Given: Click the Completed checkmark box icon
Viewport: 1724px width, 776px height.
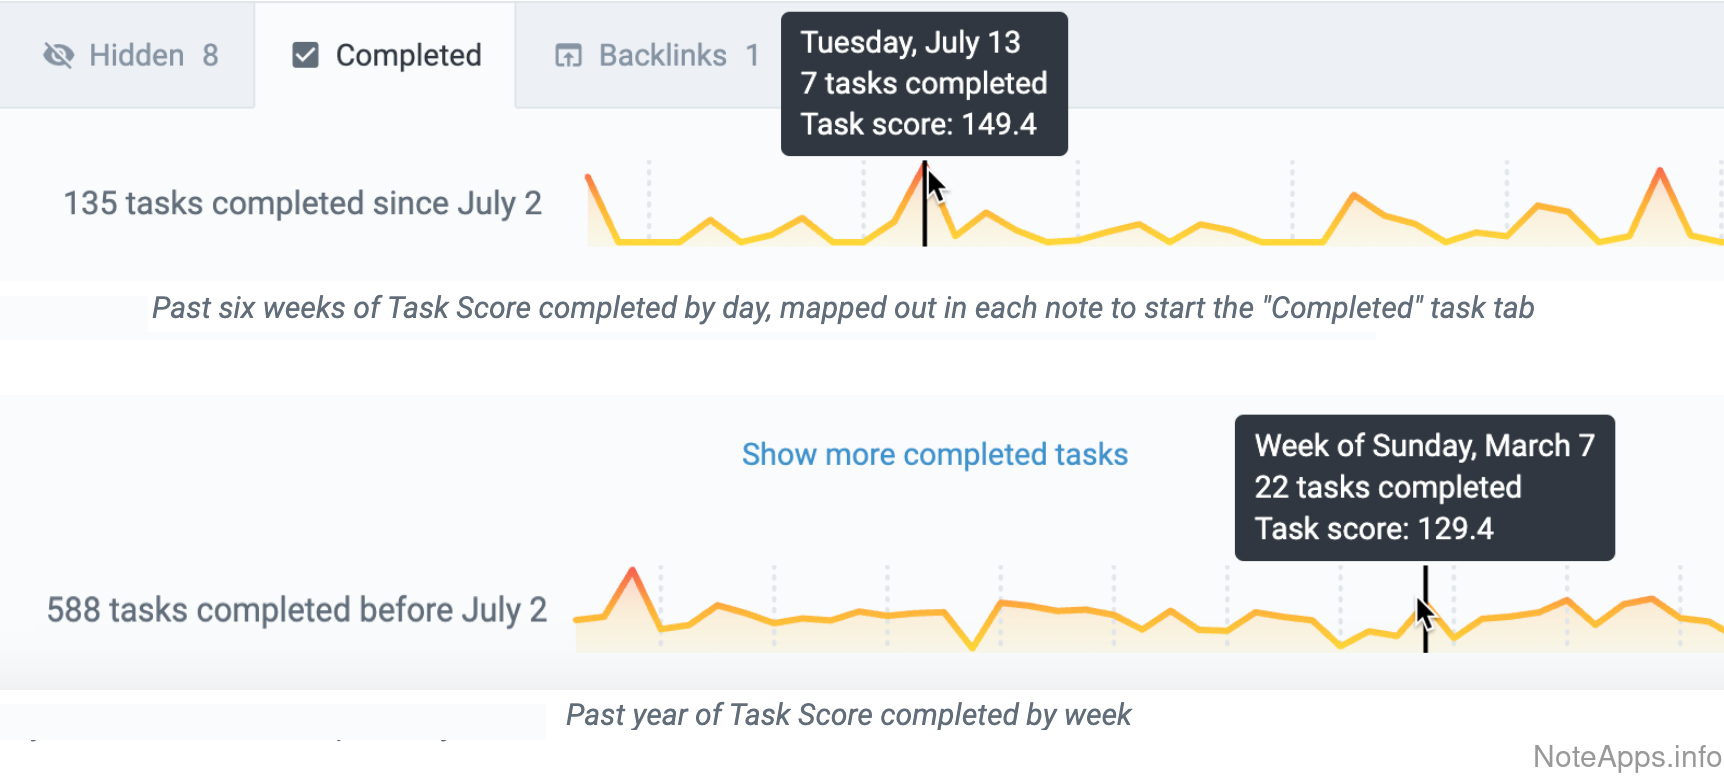Looking at the screenshot, I should point(305,56).
